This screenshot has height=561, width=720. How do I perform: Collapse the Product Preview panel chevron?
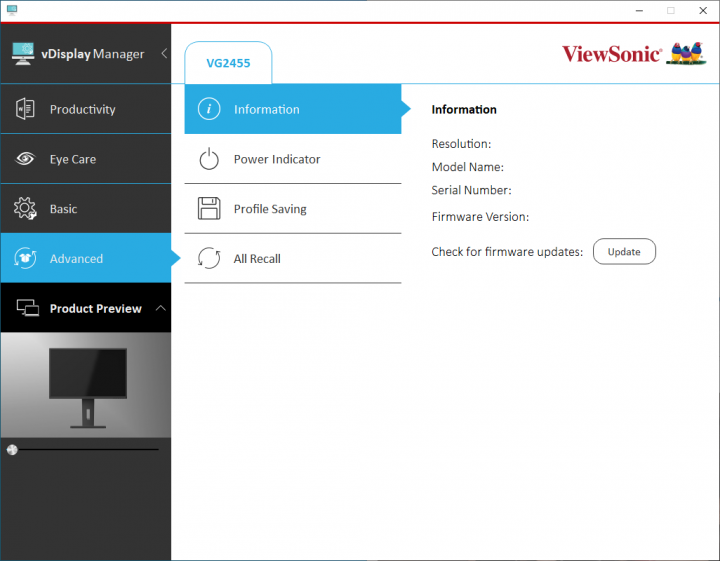point(161,308)
